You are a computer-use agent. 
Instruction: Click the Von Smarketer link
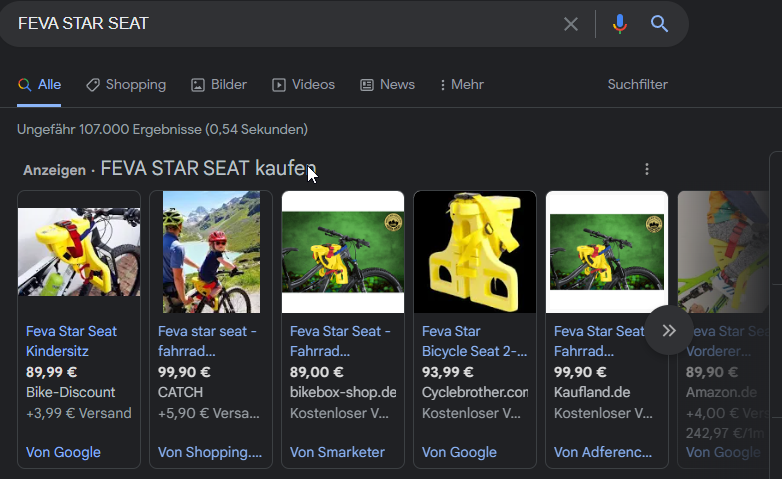click(337, 452)
